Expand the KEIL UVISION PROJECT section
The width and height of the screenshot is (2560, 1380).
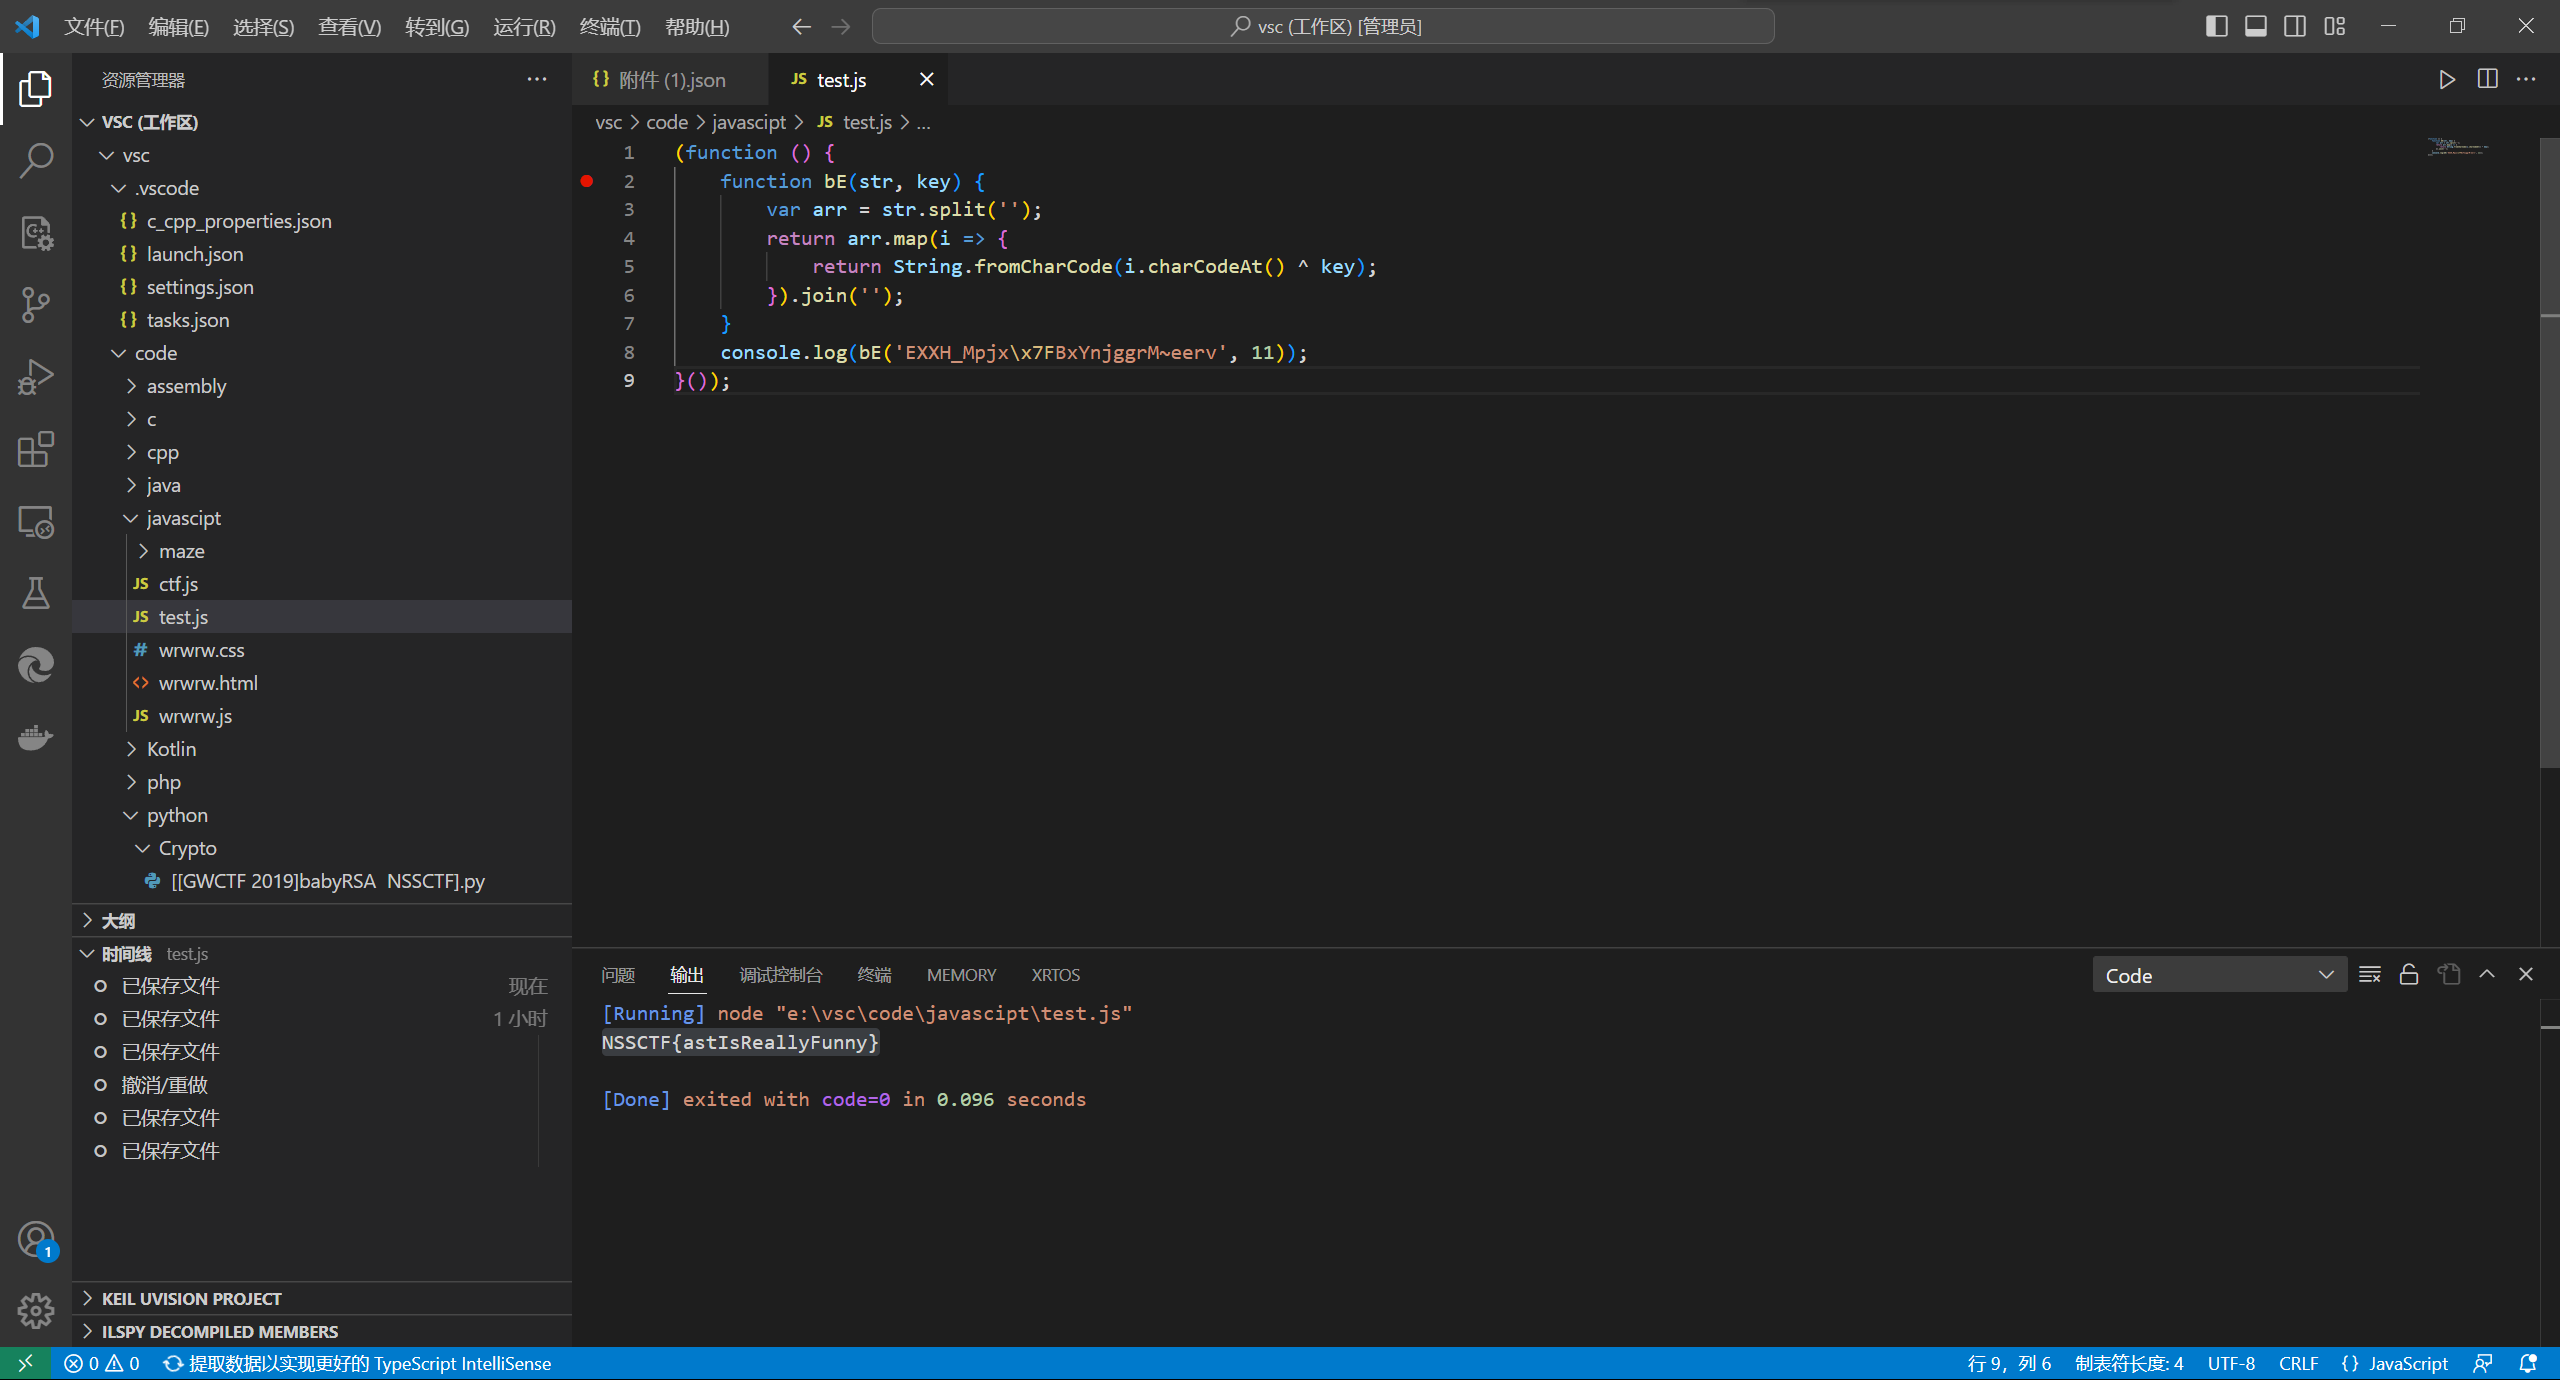coord(191,1298)
